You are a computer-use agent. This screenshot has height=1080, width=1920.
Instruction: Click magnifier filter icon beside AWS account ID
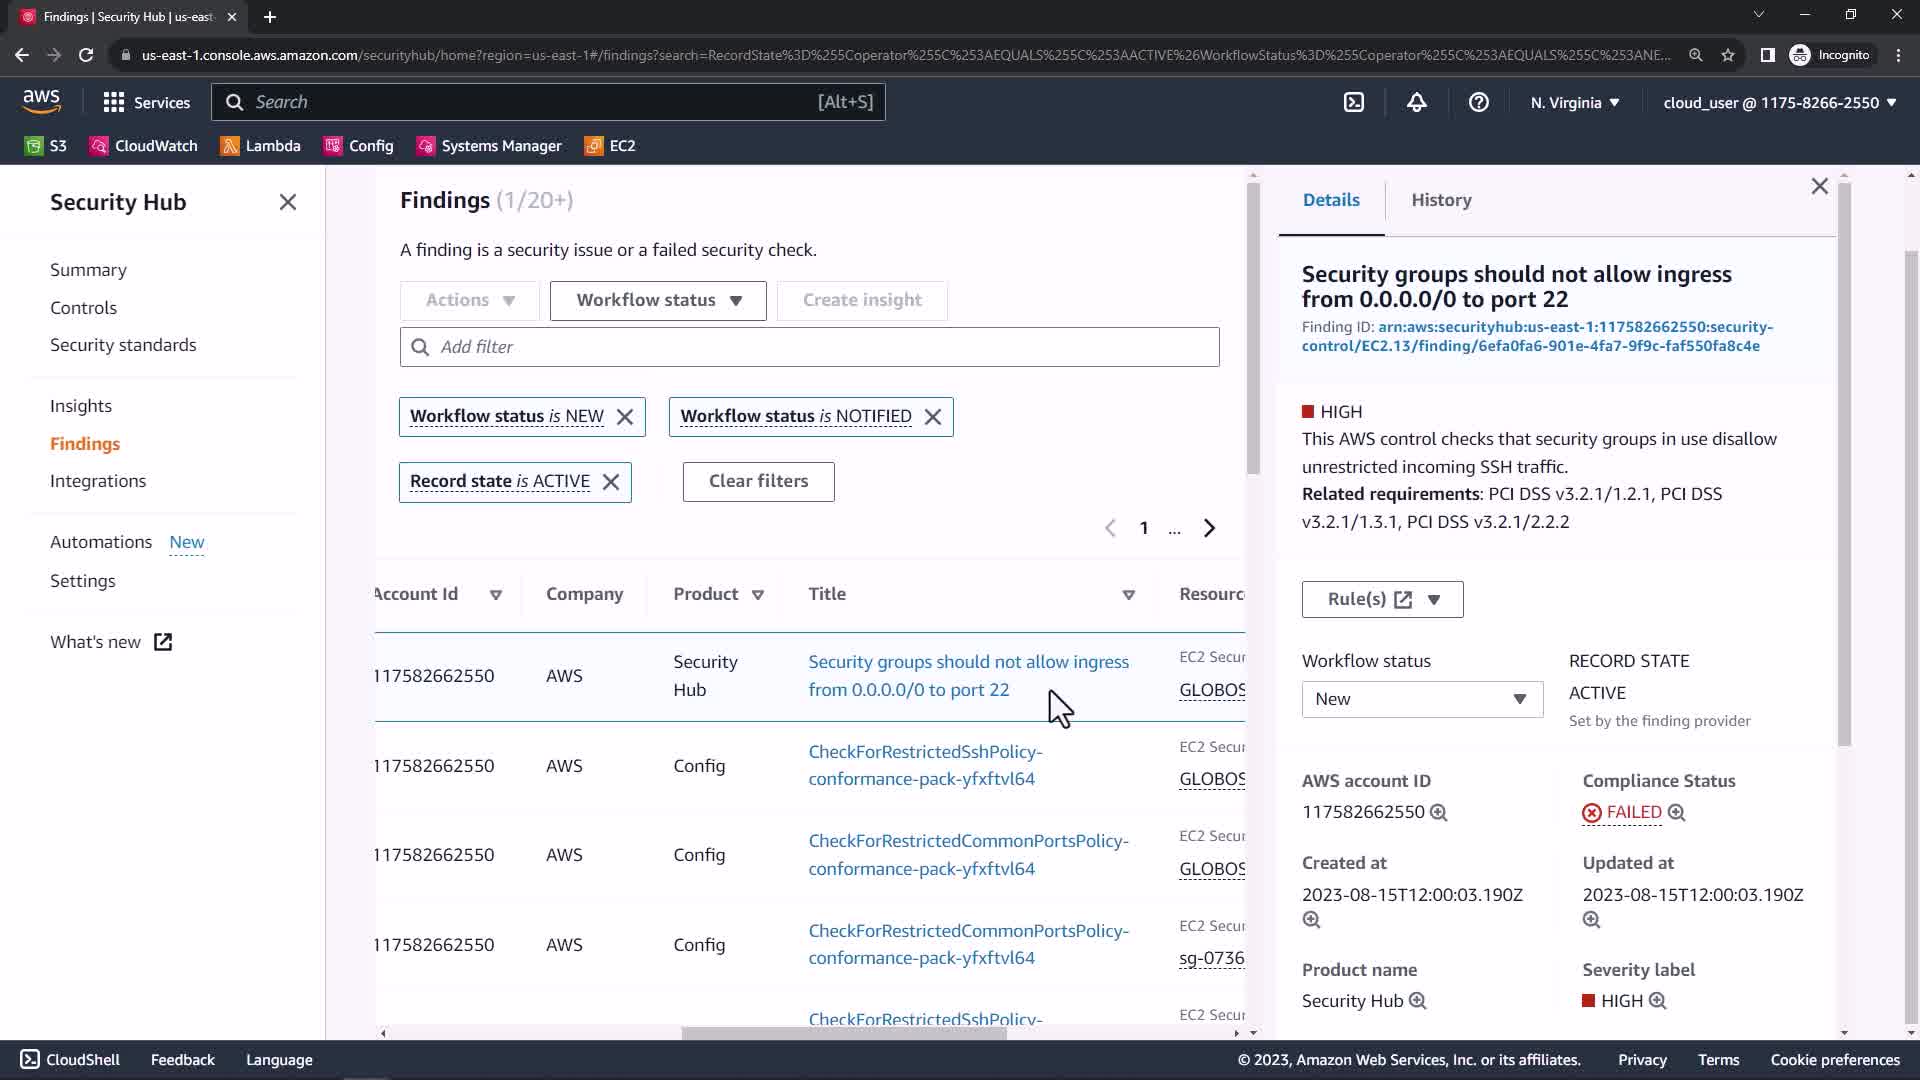coord(1438,813)
